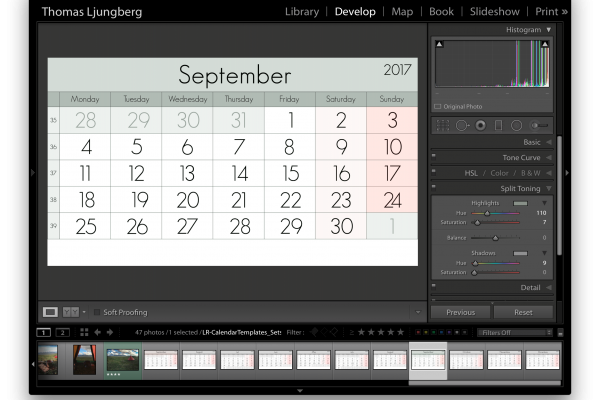Select the Adjustment Brush tool
This screenshot has width=600, height=400.
point(539,125)
